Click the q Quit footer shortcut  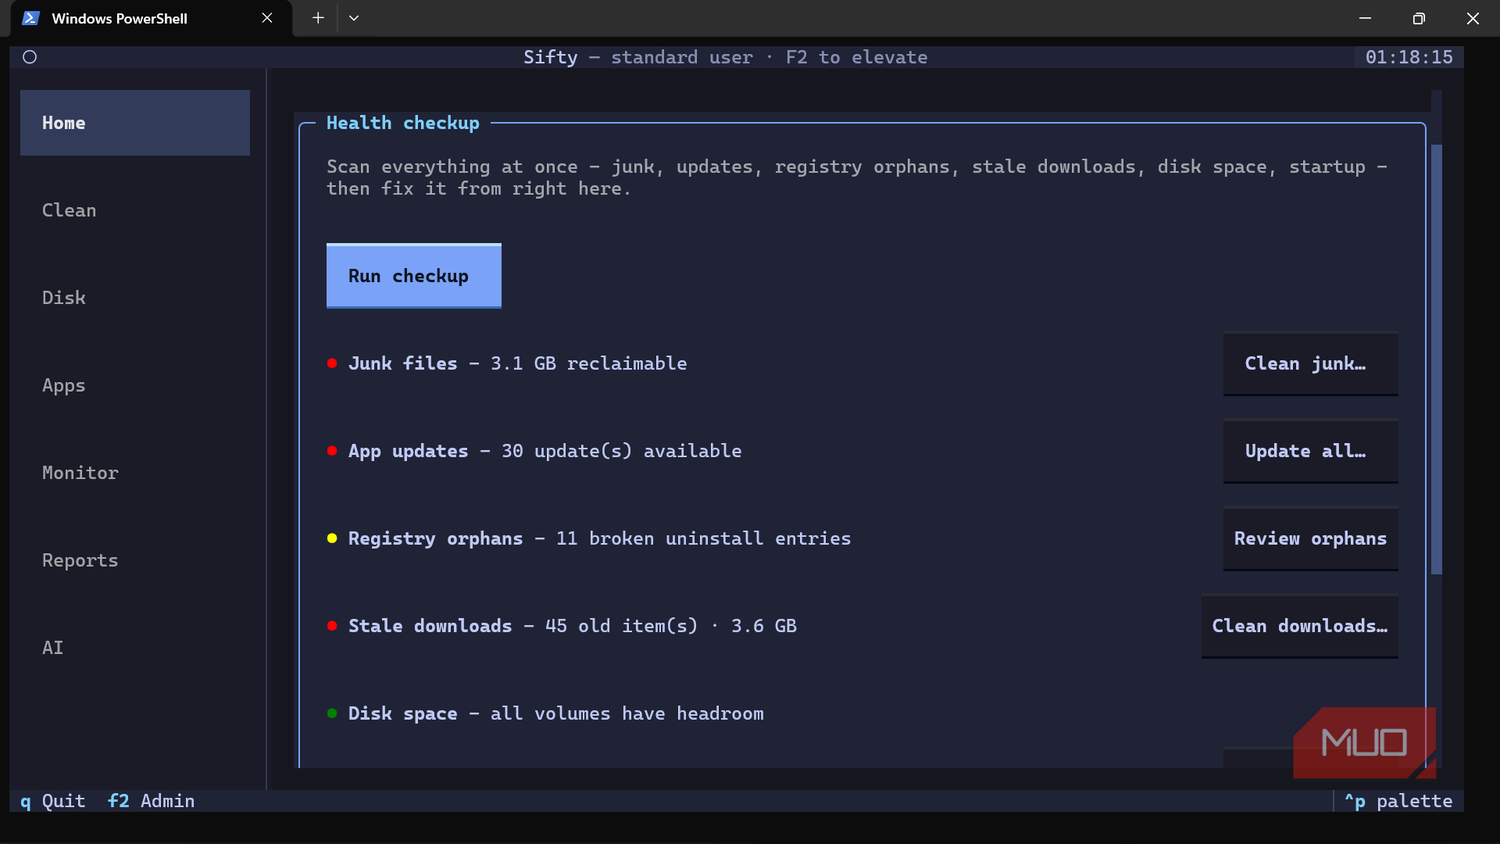(x=53, y=801)
